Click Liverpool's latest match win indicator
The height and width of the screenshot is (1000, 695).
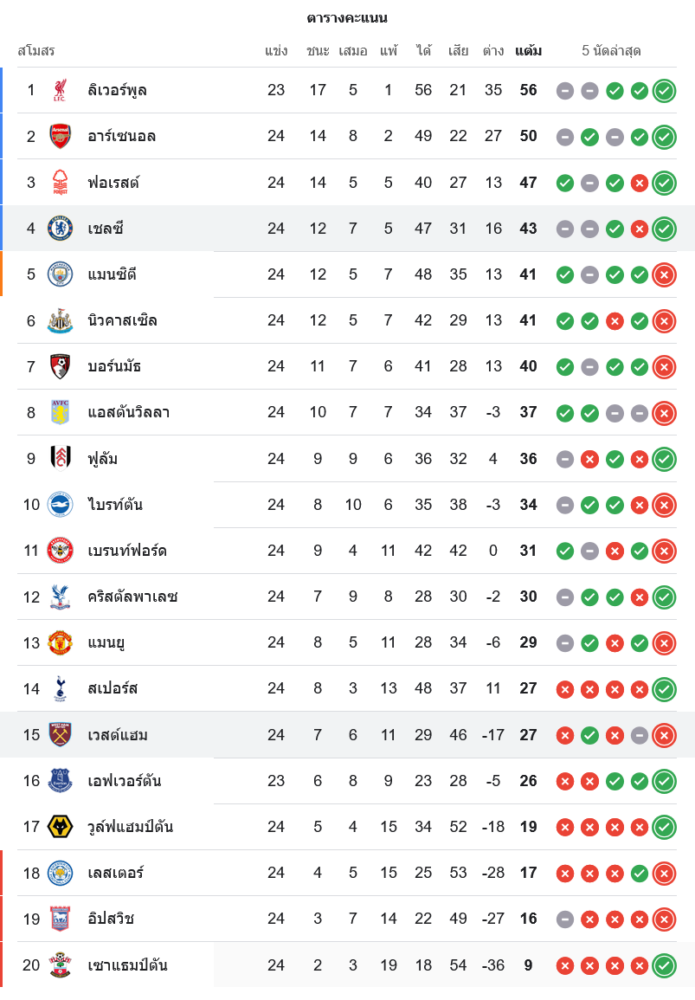[x=664, y=90]
